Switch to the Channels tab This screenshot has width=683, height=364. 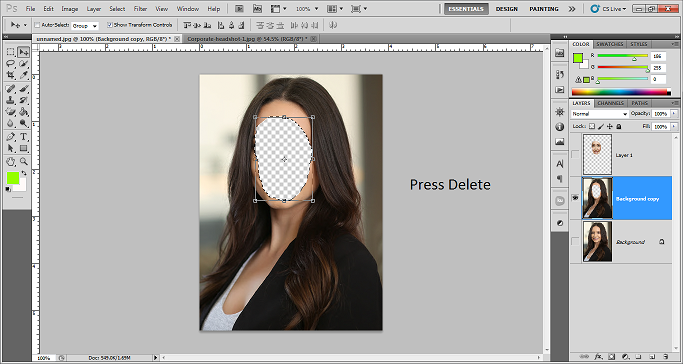pos(610,103)
